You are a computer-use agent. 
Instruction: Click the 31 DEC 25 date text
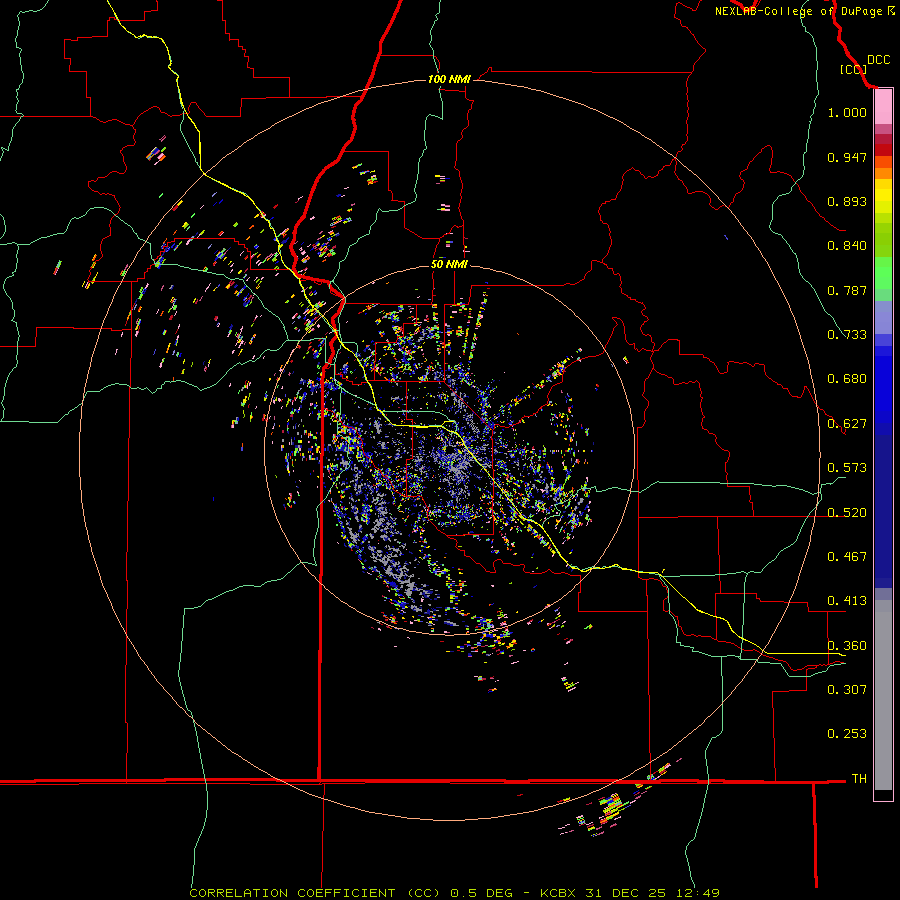(626, 893)
